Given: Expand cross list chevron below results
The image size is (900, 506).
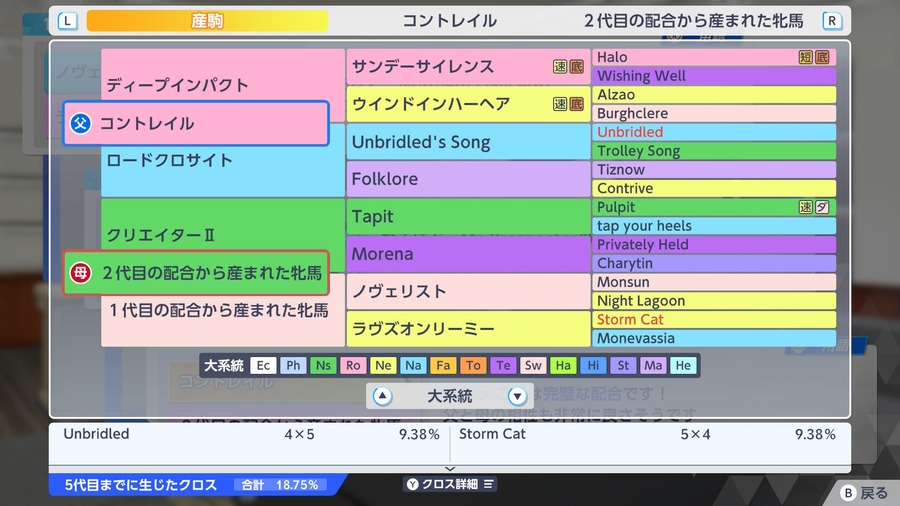Looking at the screenshot, I should [x=450, y=469].
